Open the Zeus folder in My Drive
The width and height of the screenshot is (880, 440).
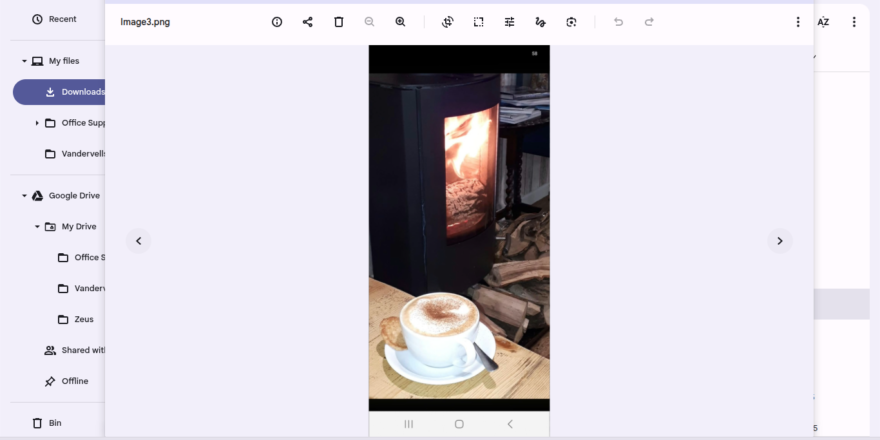coord(76,319)
